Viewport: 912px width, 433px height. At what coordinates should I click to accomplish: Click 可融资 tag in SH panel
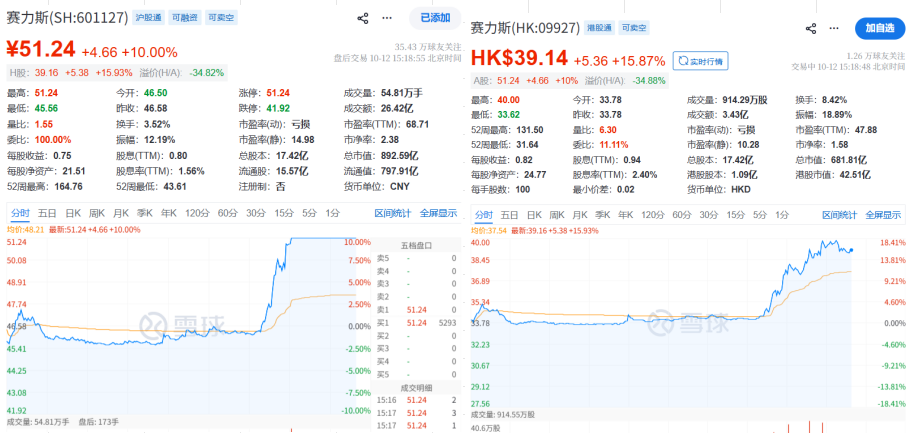(x=184, y=18)
